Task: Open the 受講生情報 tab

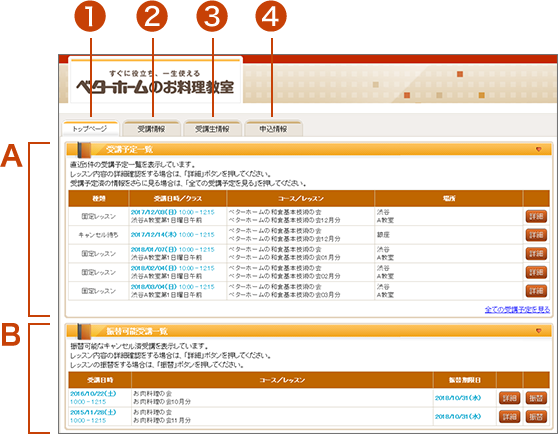Action: click(212, 129)
